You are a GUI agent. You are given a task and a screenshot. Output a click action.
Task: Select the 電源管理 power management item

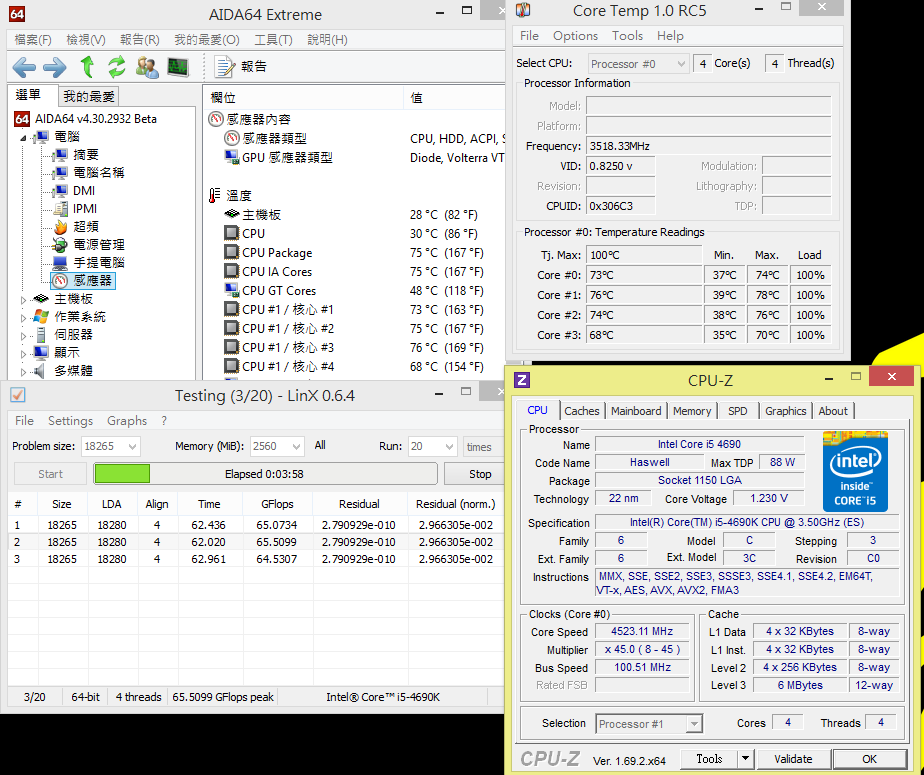point(98,245)
